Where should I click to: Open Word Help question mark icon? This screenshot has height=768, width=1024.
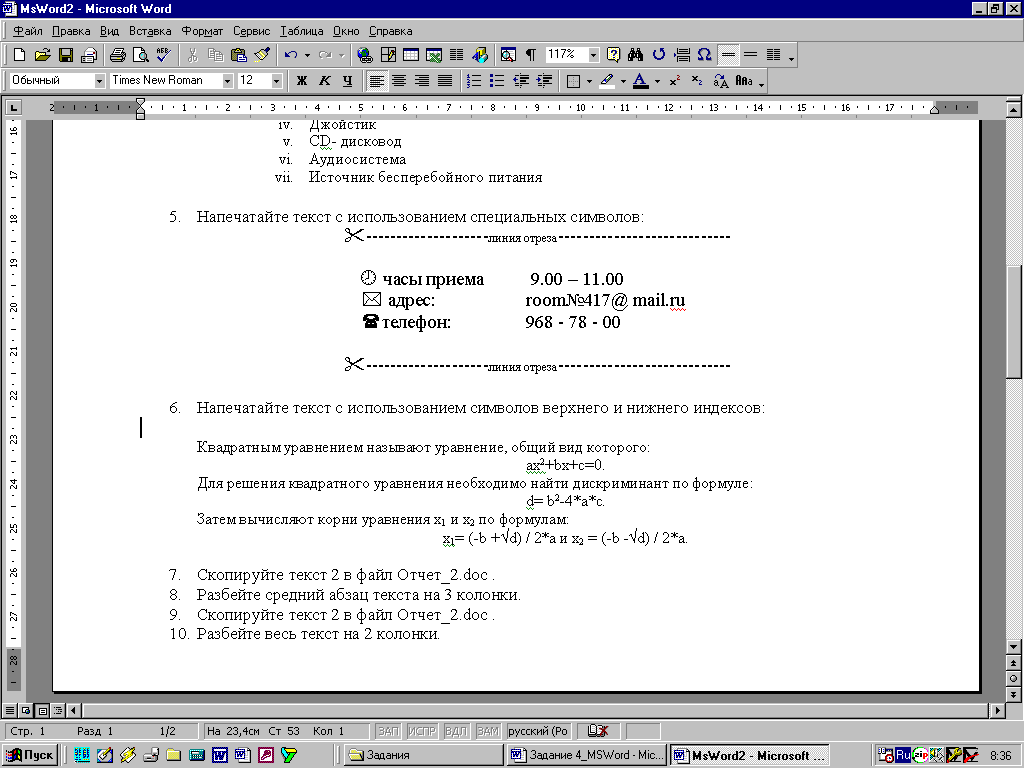(x=613, y=56)
